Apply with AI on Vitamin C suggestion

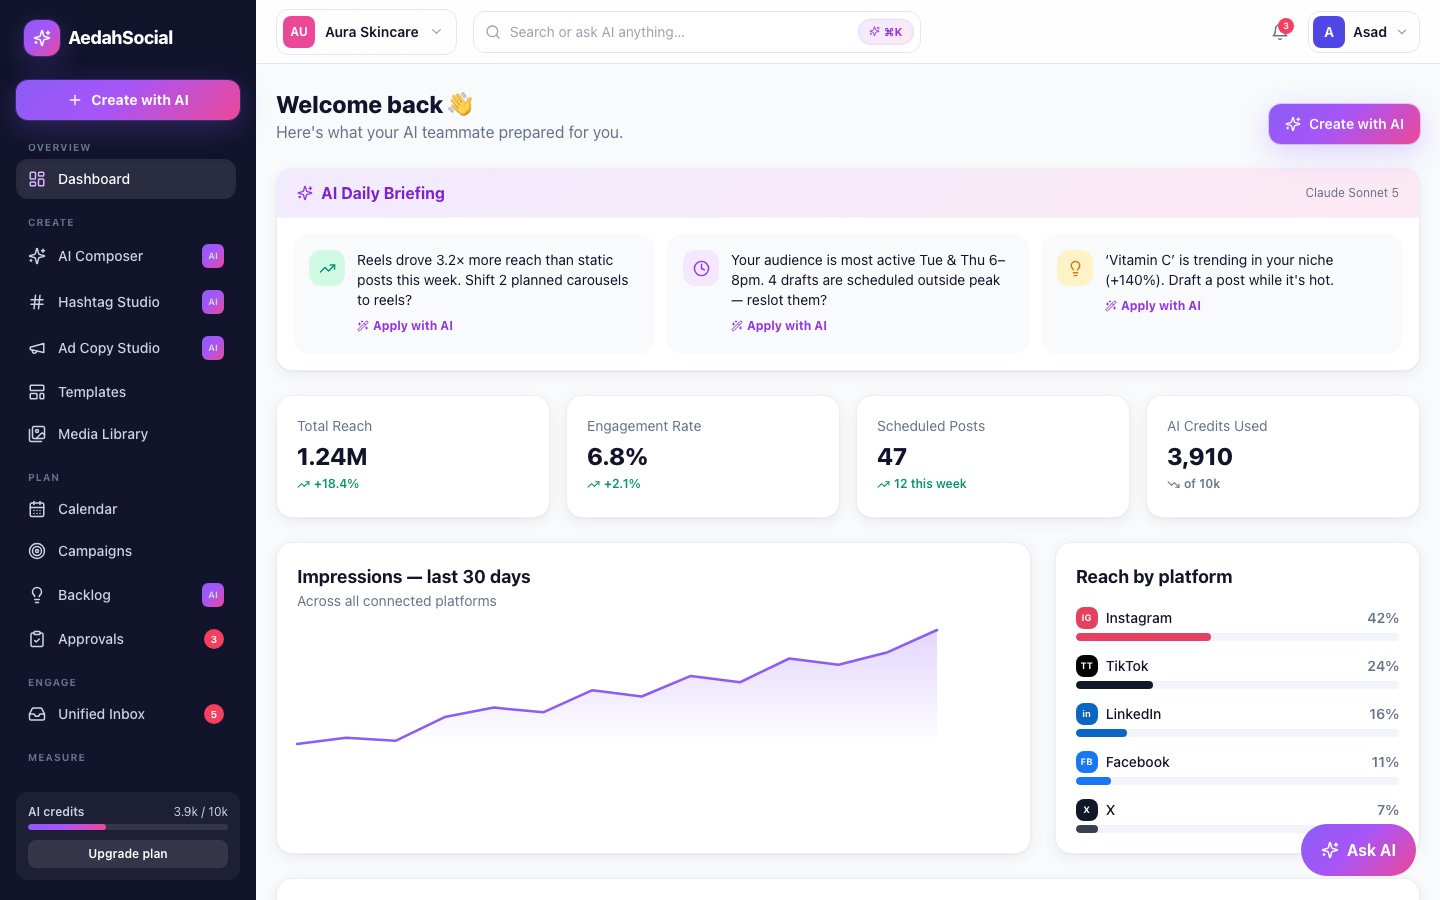[x=1153, y=306]
